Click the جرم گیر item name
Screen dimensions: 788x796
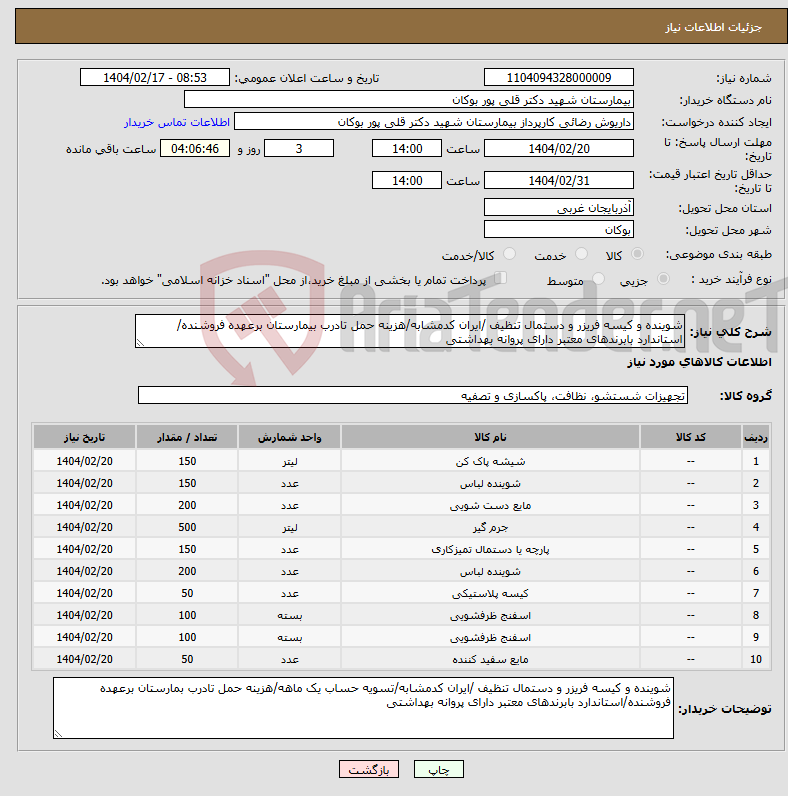[x=490, y=527]
